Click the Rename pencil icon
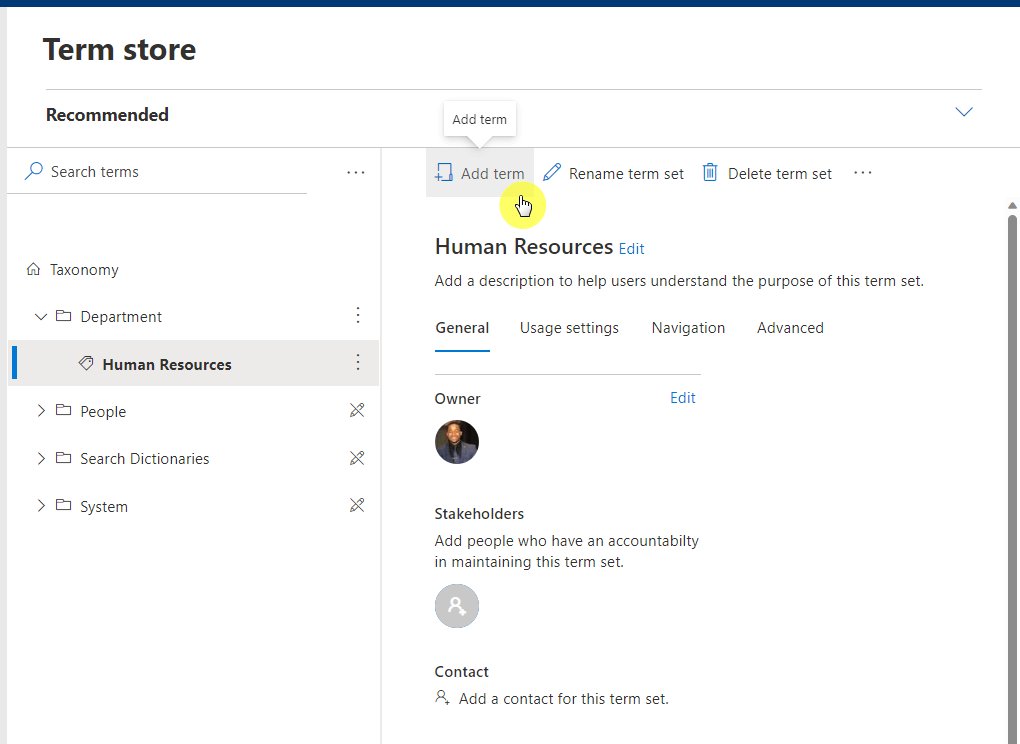 [x=552, y=172]
